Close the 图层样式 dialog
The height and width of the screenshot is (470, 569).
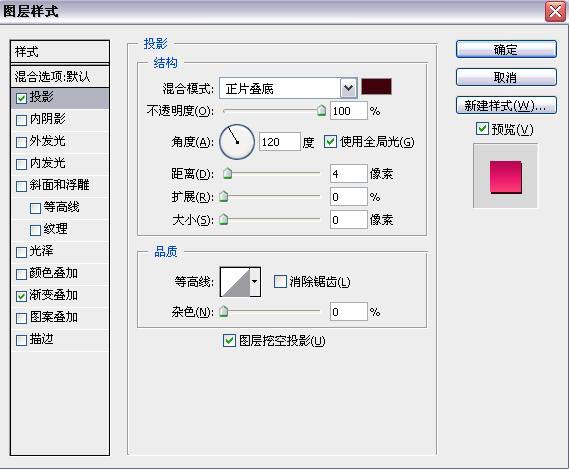(x=555, y=12)
